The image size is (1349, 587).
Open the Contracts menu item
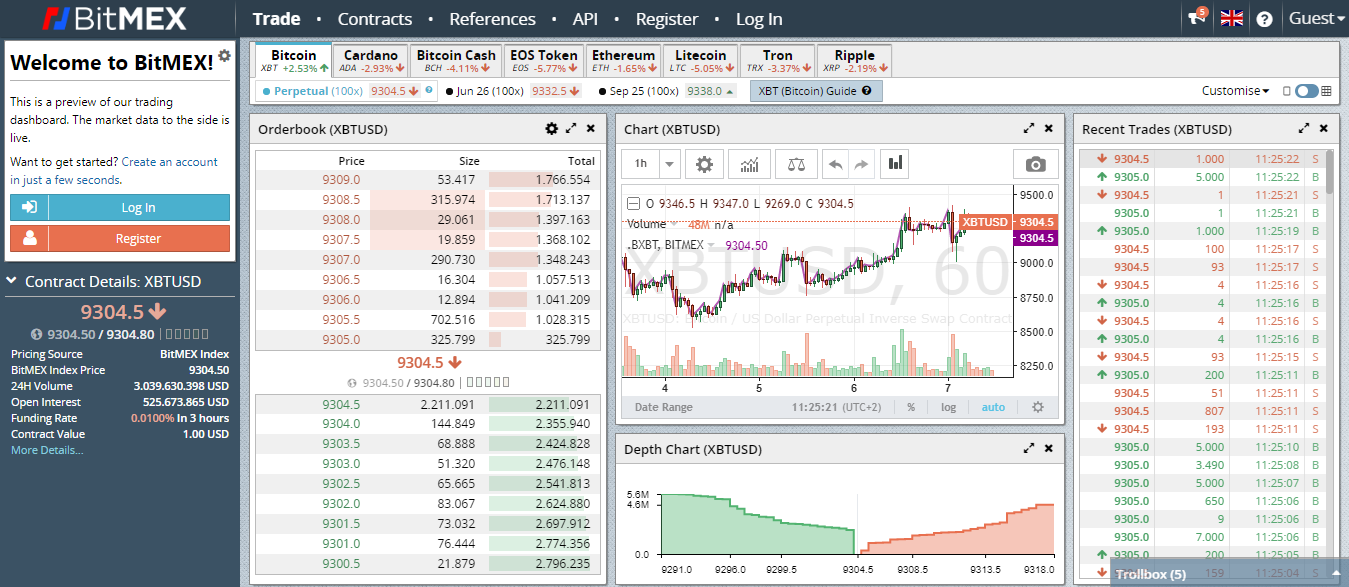click(375, 19)
